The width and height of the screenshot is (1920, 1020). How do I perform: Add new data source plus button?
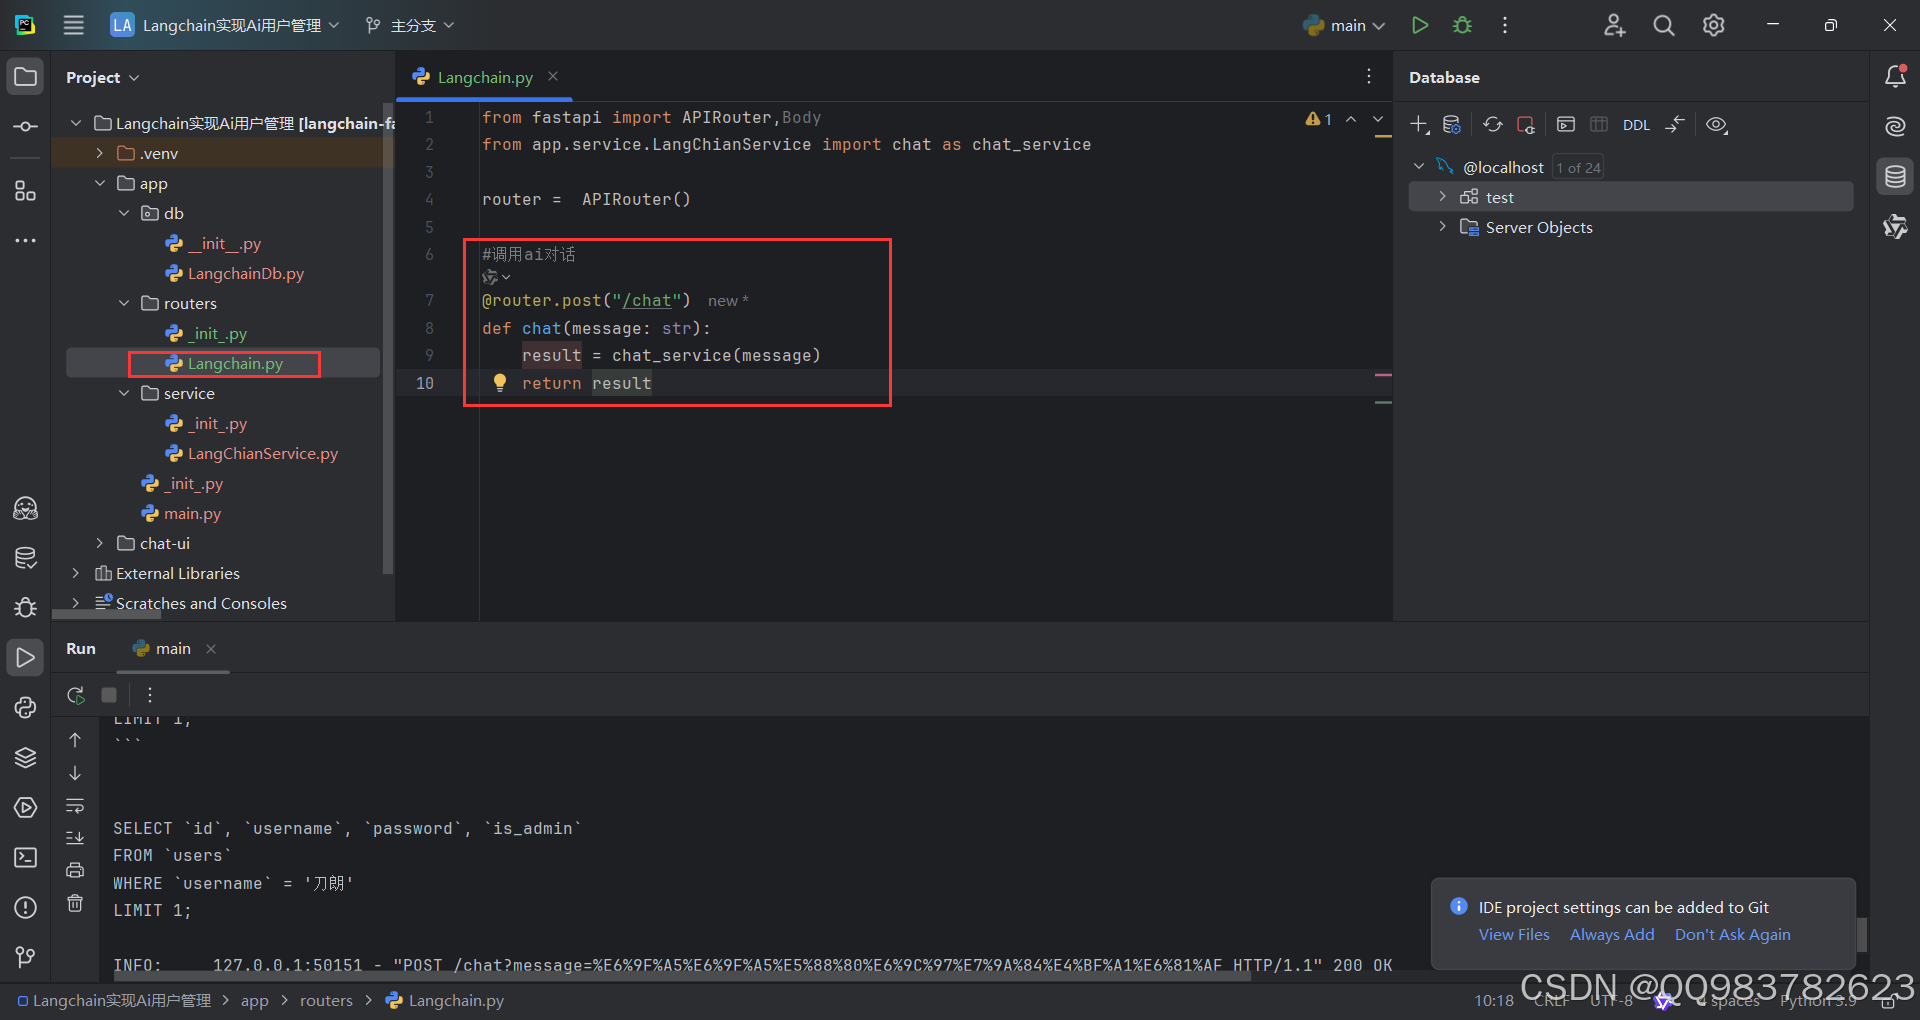1419,125
